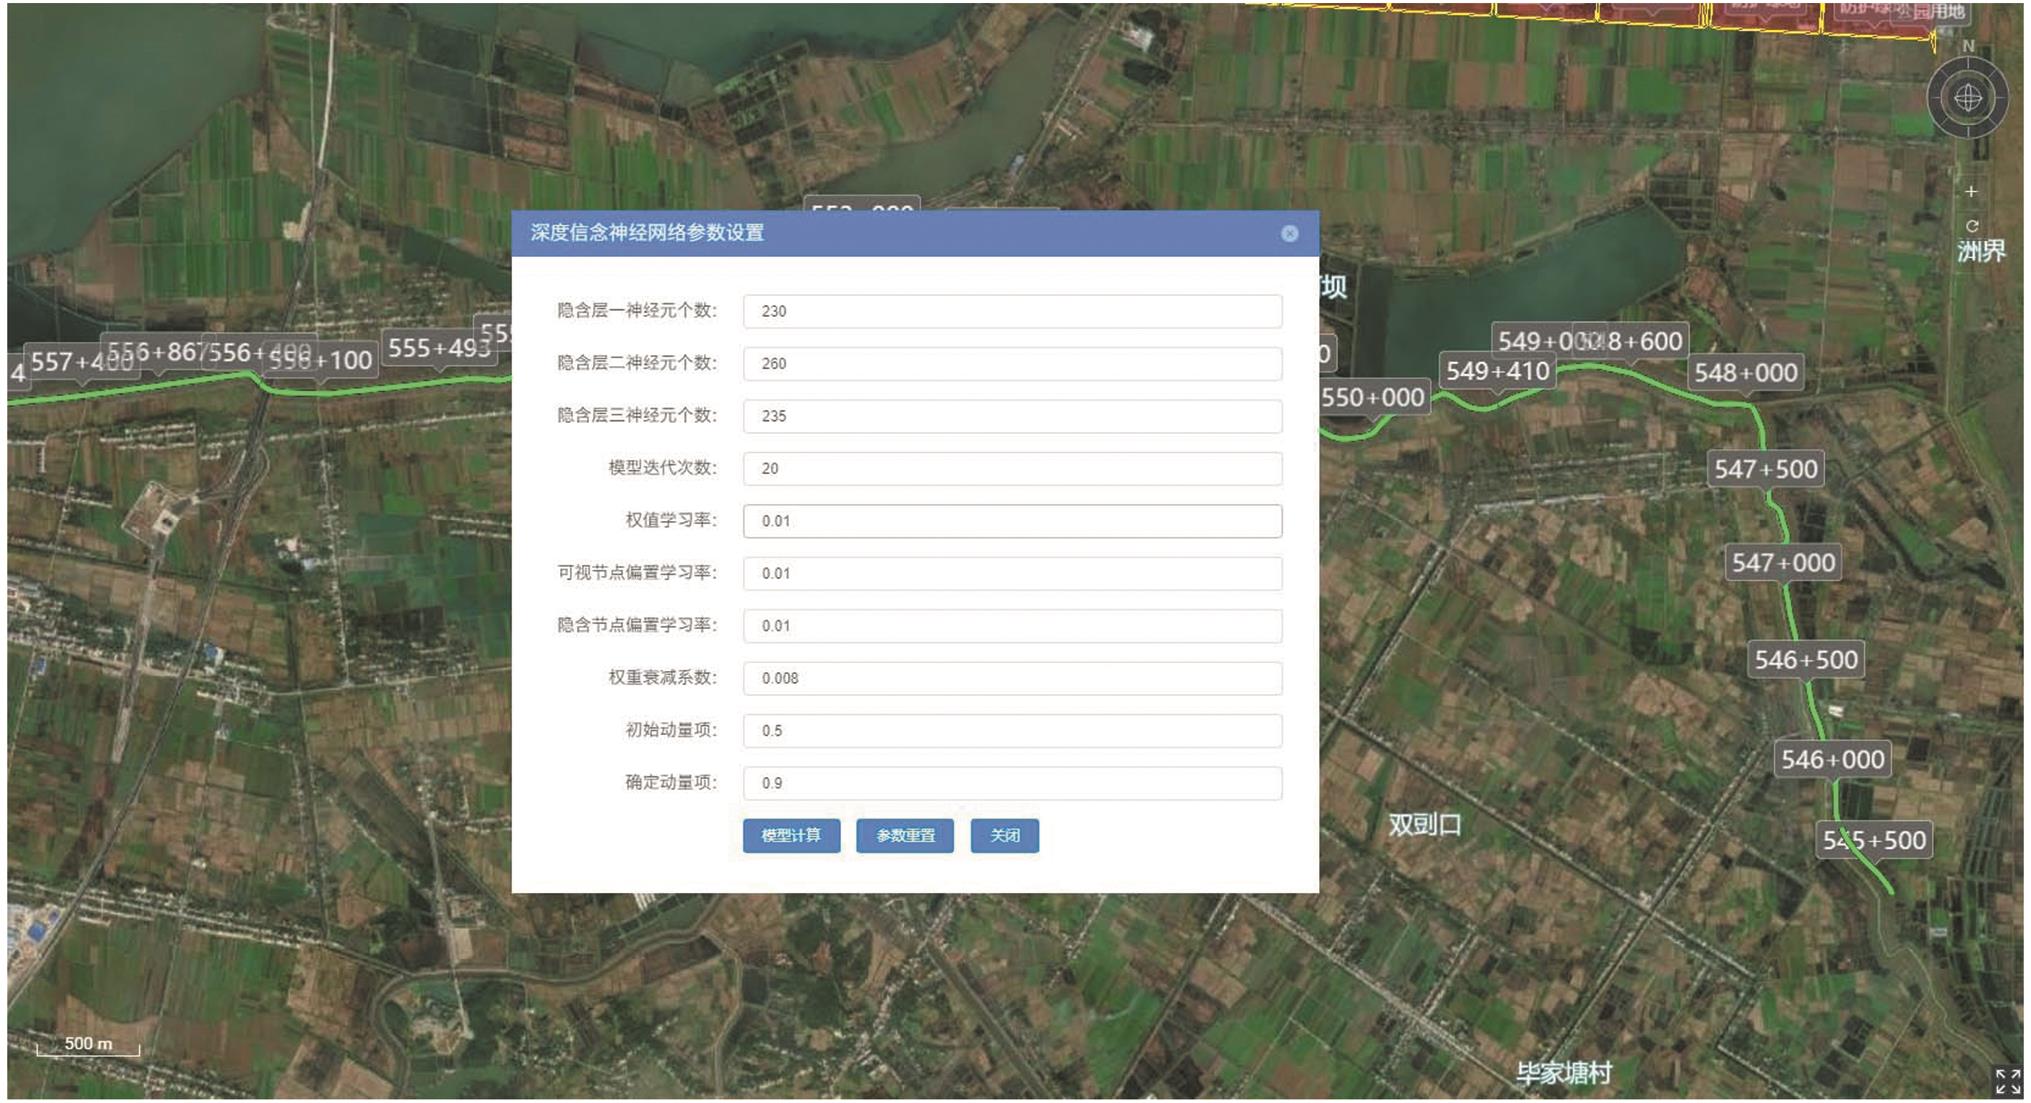Click the 546+000 stake marker label
The height and width of the screenshot is (1103, 2031).
tap(1832, 759)
